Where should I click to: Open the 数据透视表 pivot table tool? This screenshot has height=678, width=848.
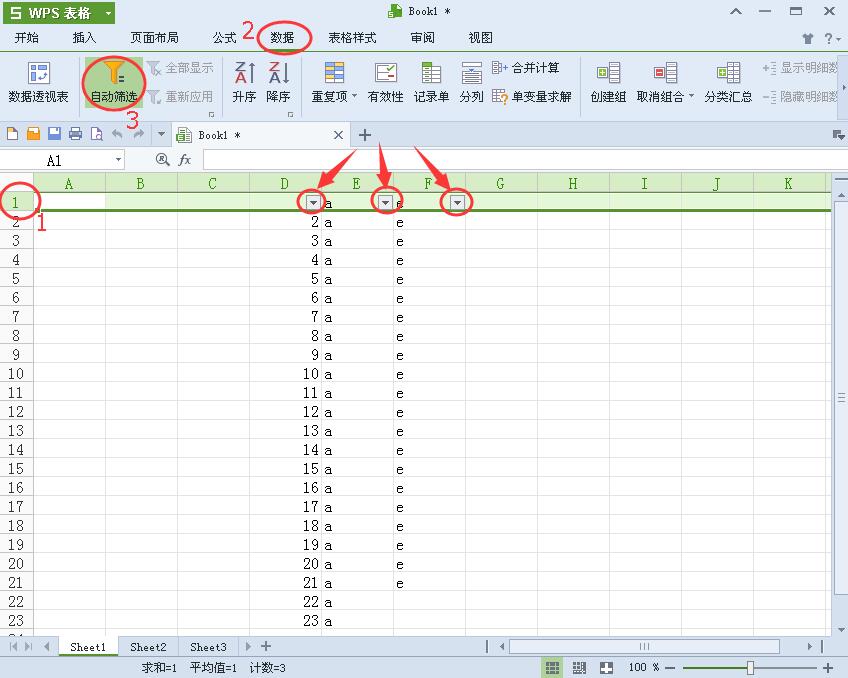tap(38, 82)
